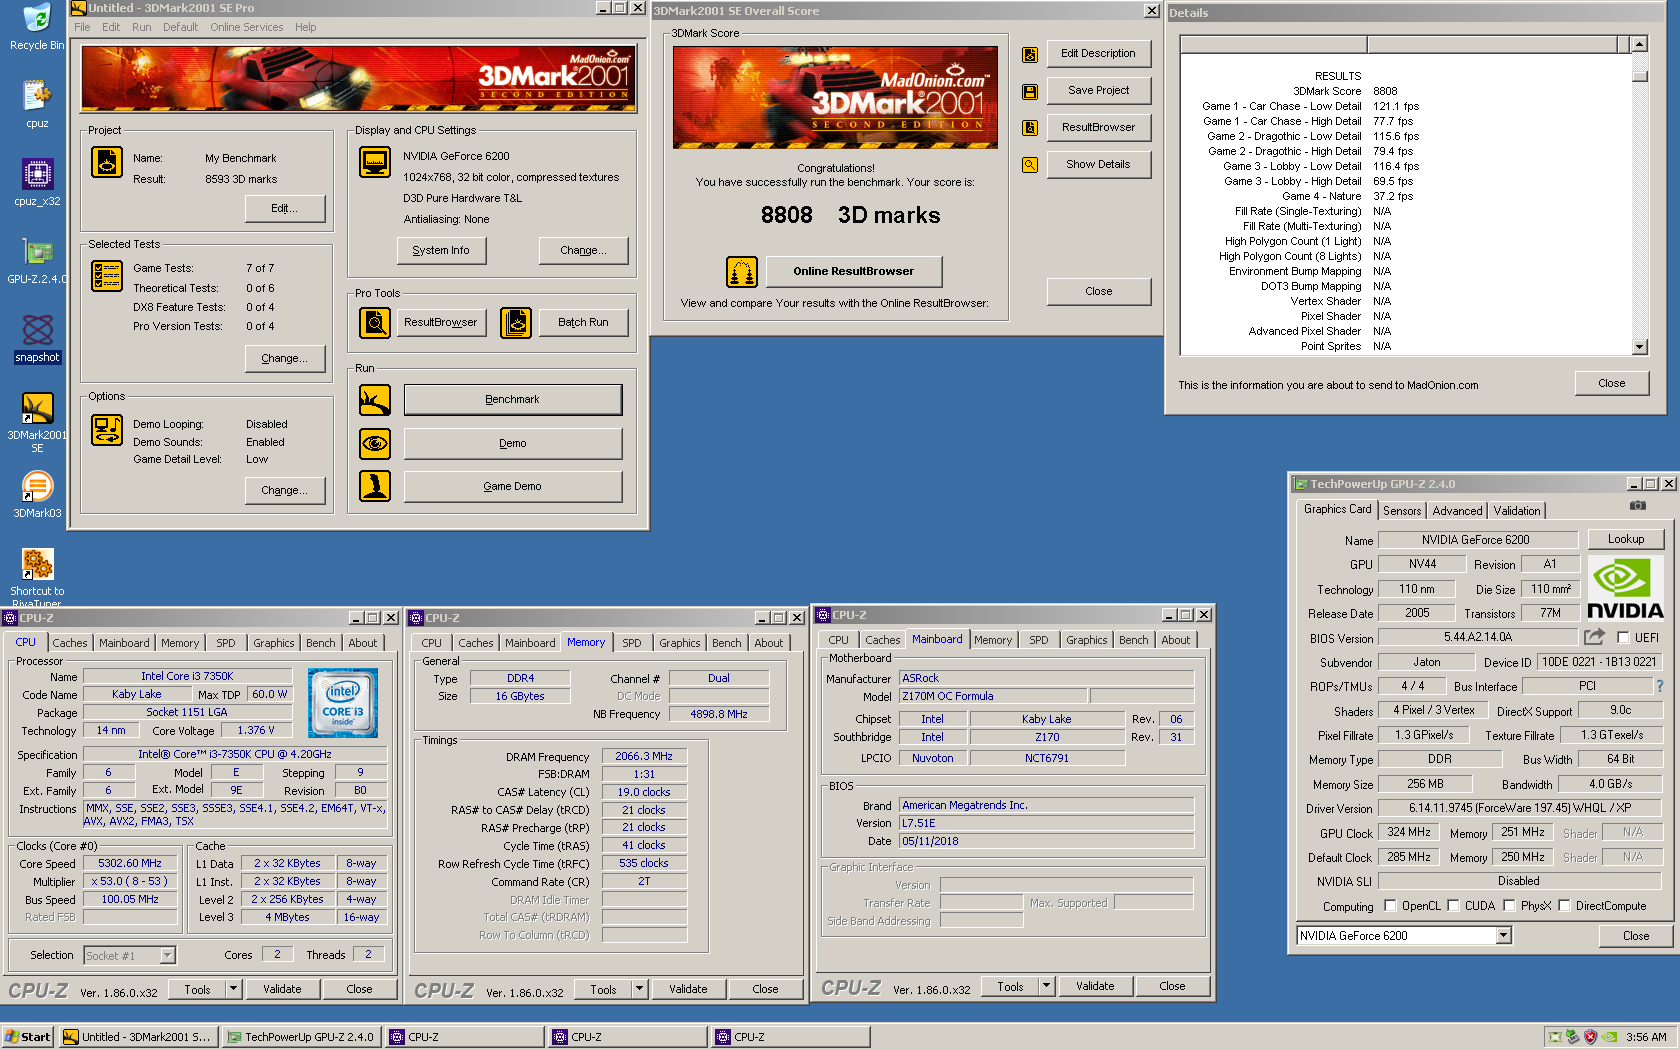Open the Online Services menu
The height and width of the screenshot is (1050, 1680).
[247, 27]
